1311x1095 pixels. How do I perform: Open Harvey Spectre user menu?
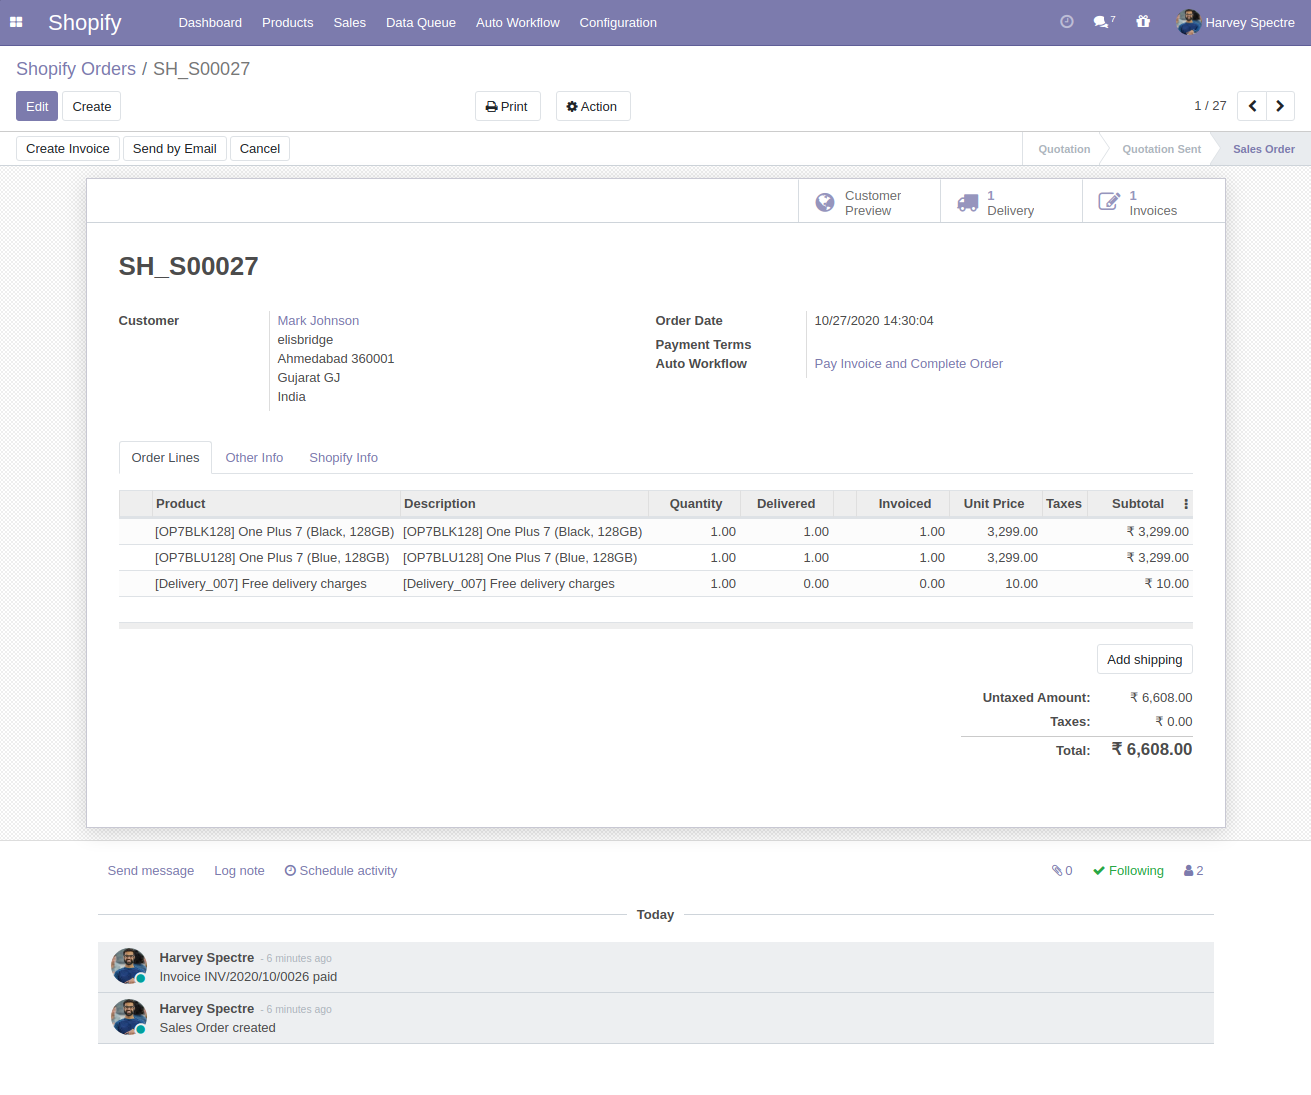(x=1236, y=22)
